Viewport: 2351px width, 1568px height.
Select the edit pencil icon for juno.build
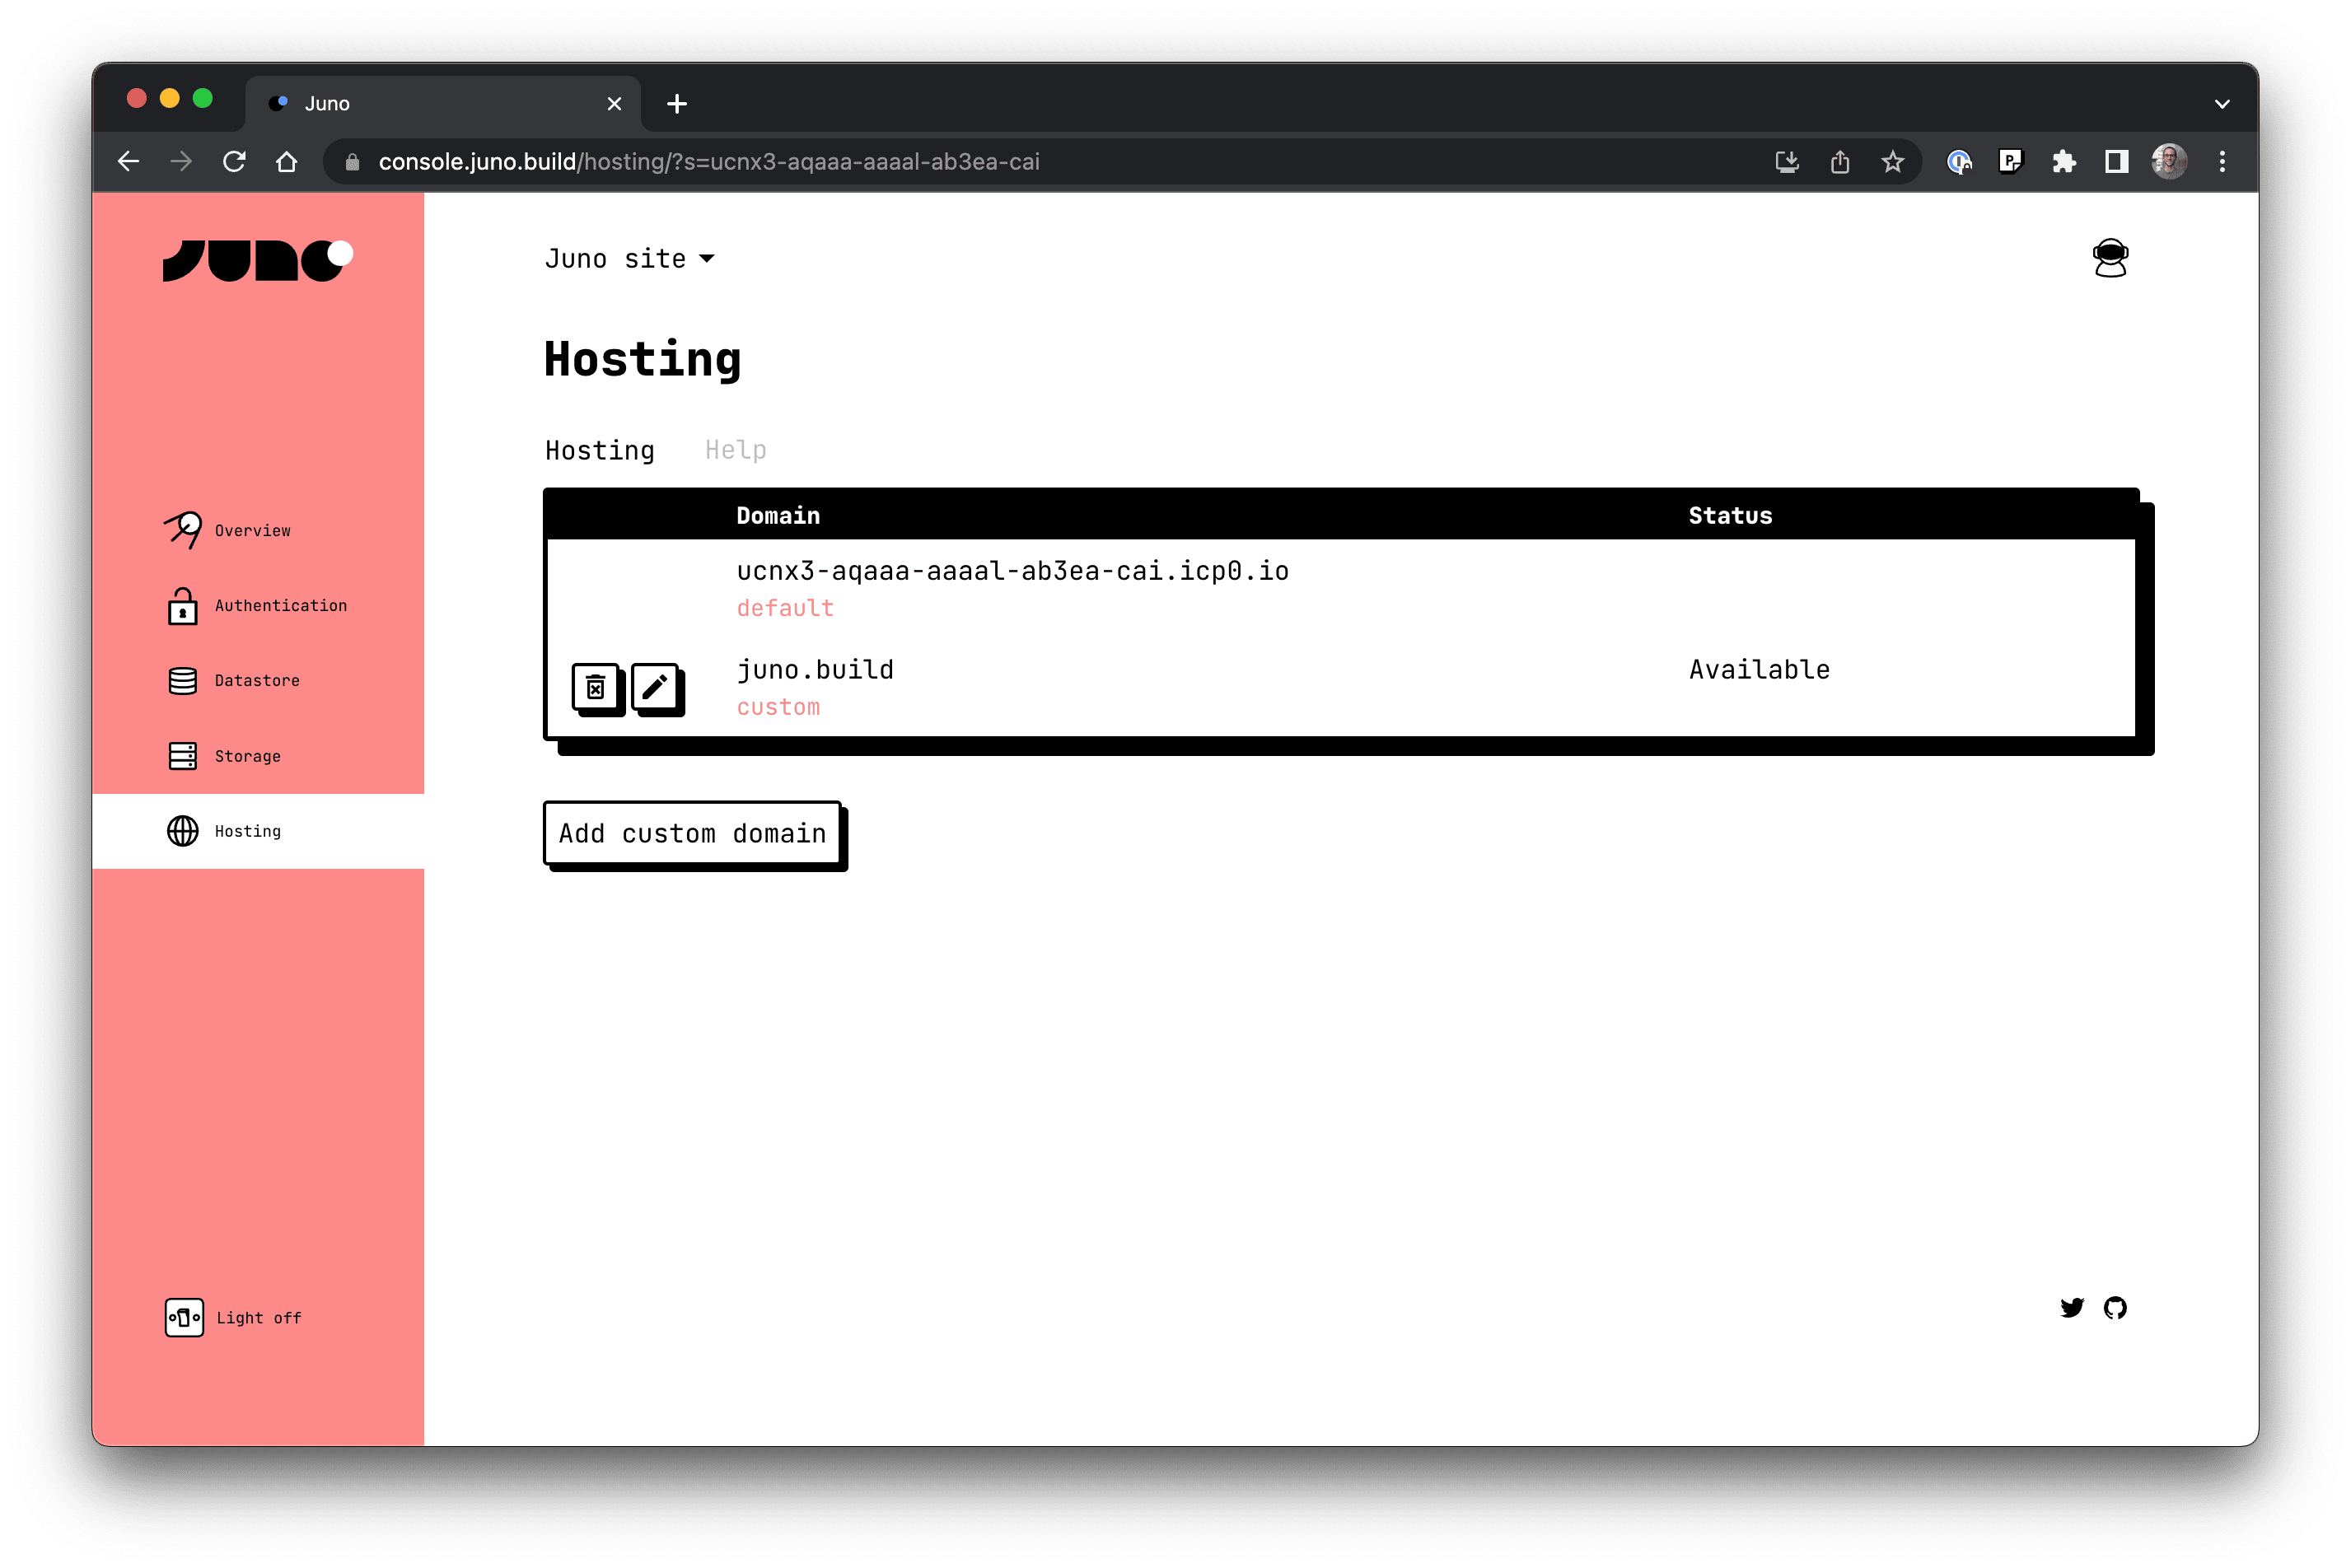click(657, 688)
